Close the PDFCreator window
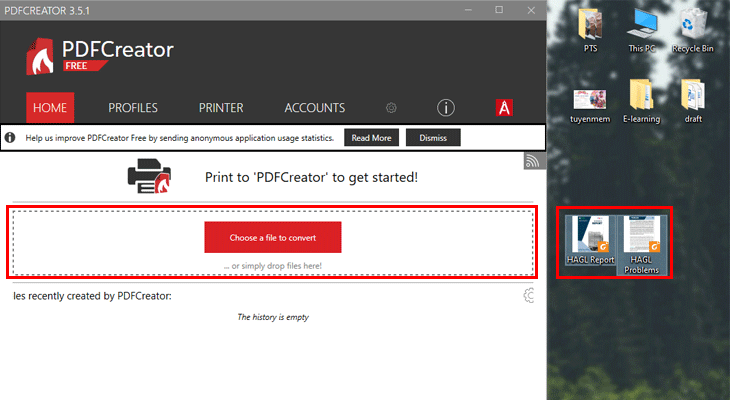The height and width of the screenshot is (400, 730). [x=531, y=10]
